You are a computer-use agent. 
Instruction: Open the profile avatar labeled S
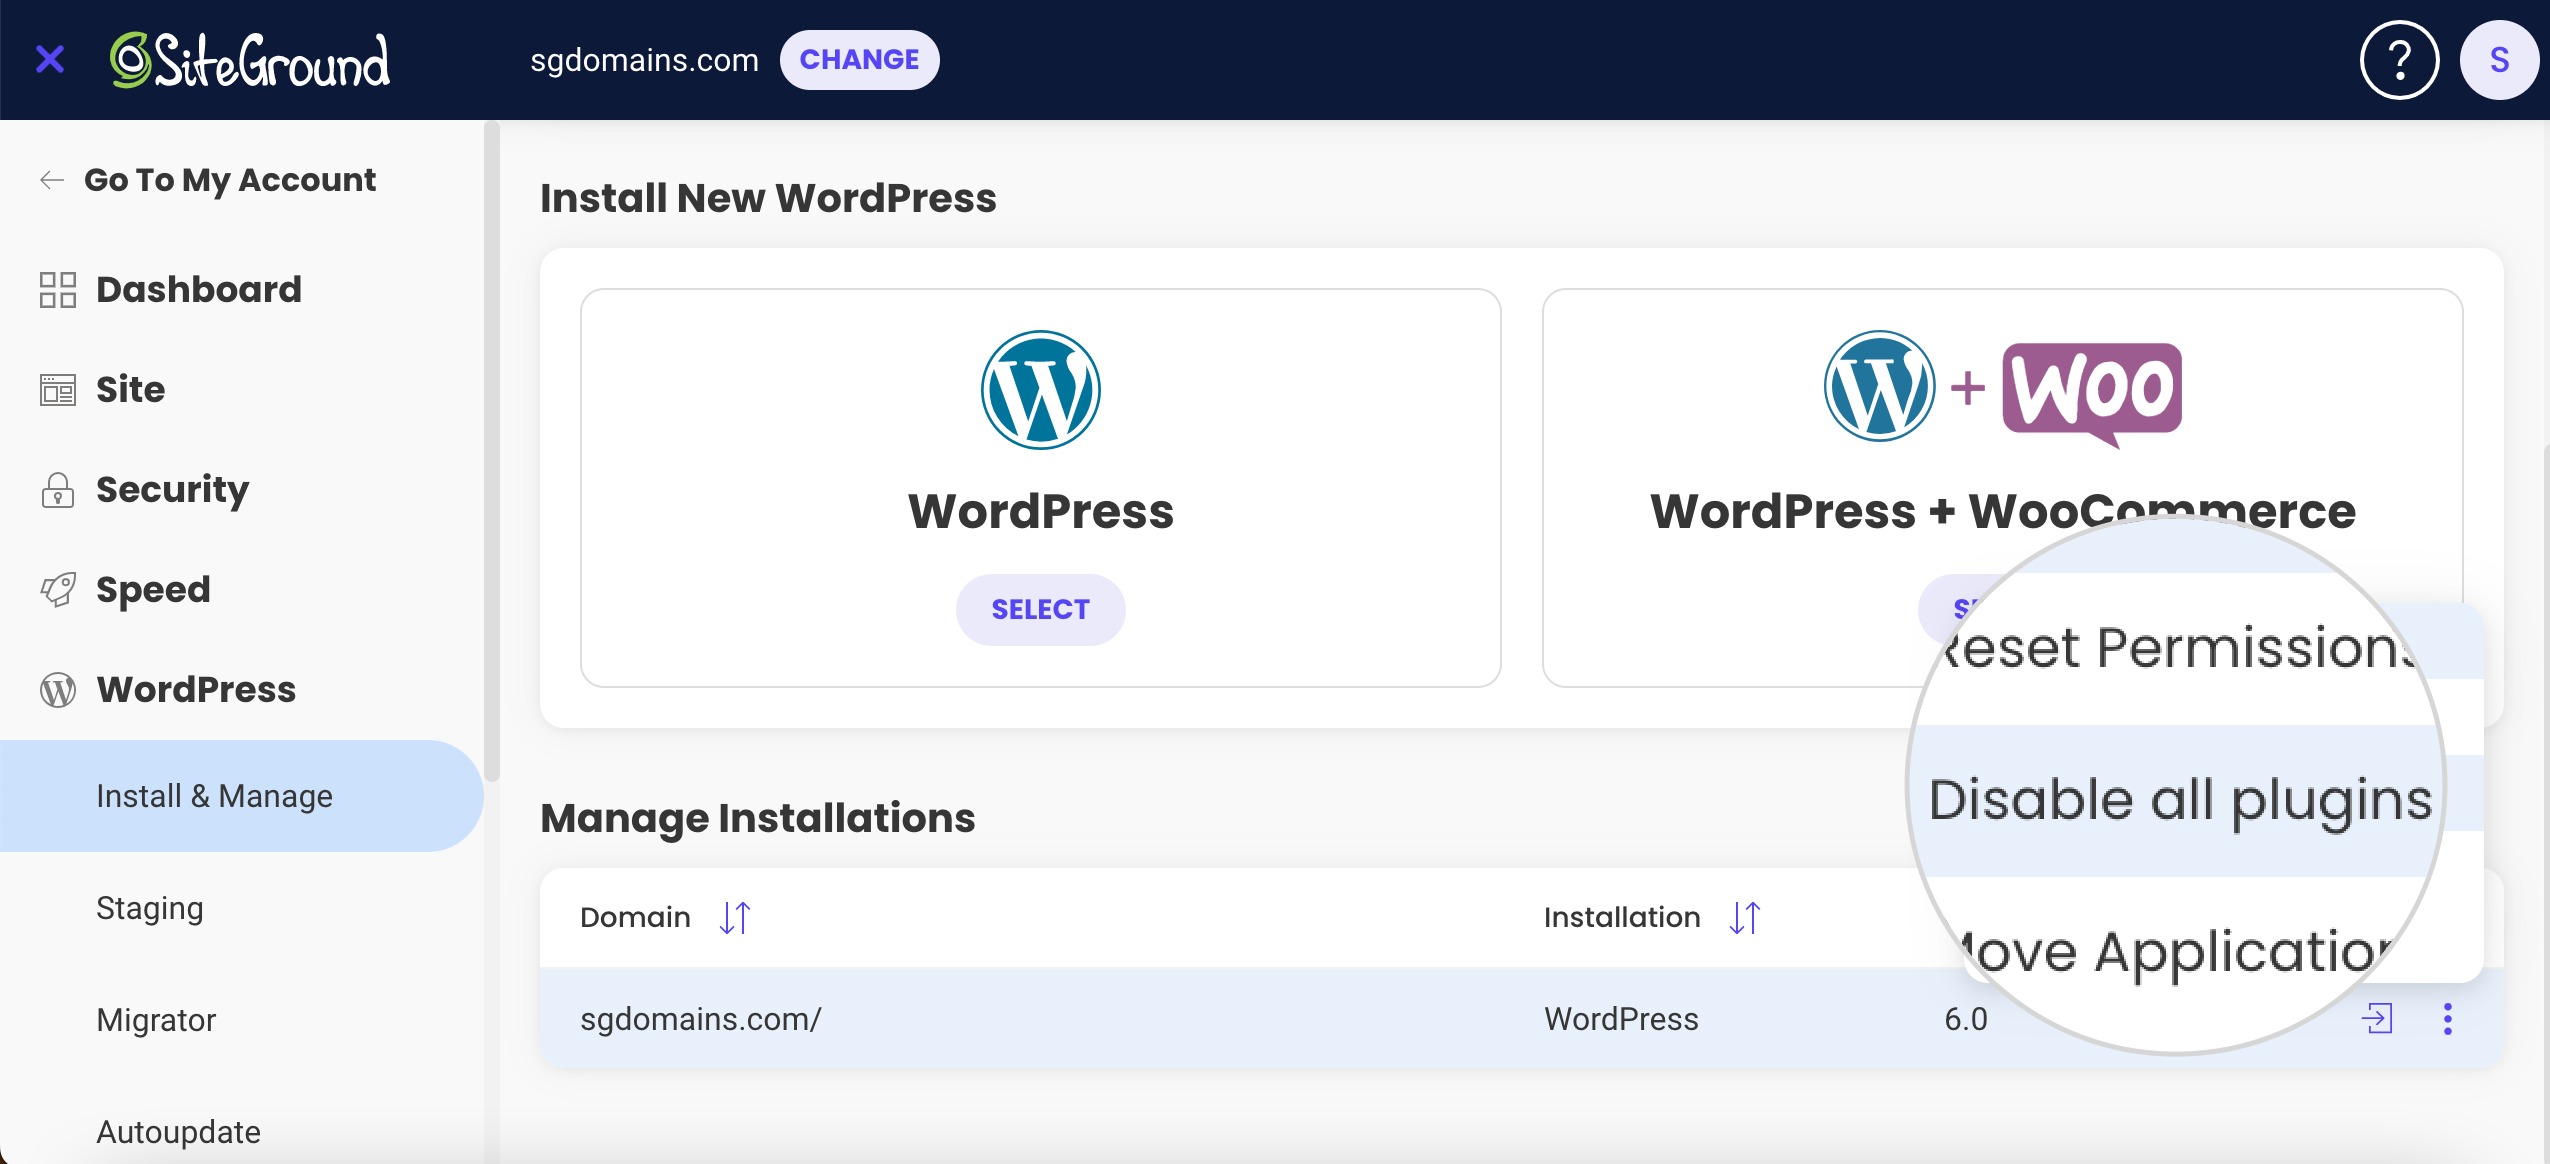2499,60
